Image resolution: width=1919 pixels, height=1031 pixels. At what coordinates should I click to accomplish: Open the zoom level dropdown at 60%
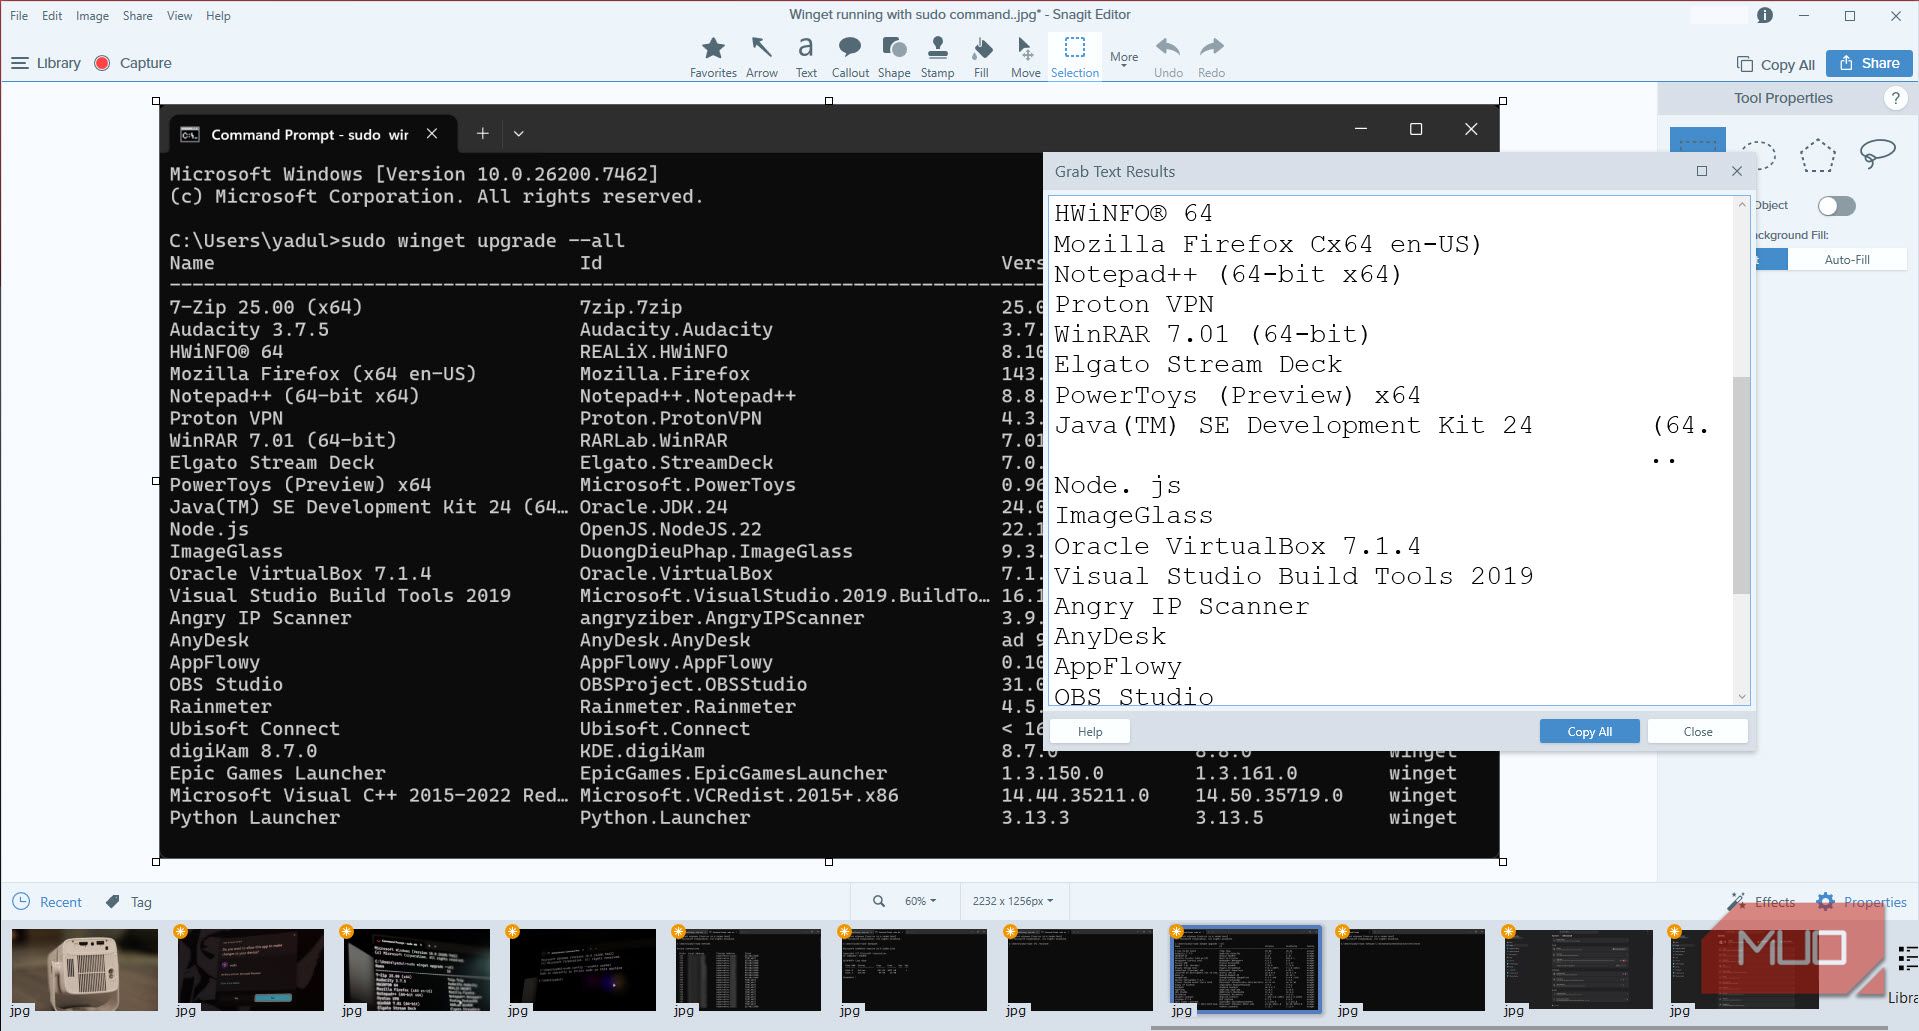[920, 901]
